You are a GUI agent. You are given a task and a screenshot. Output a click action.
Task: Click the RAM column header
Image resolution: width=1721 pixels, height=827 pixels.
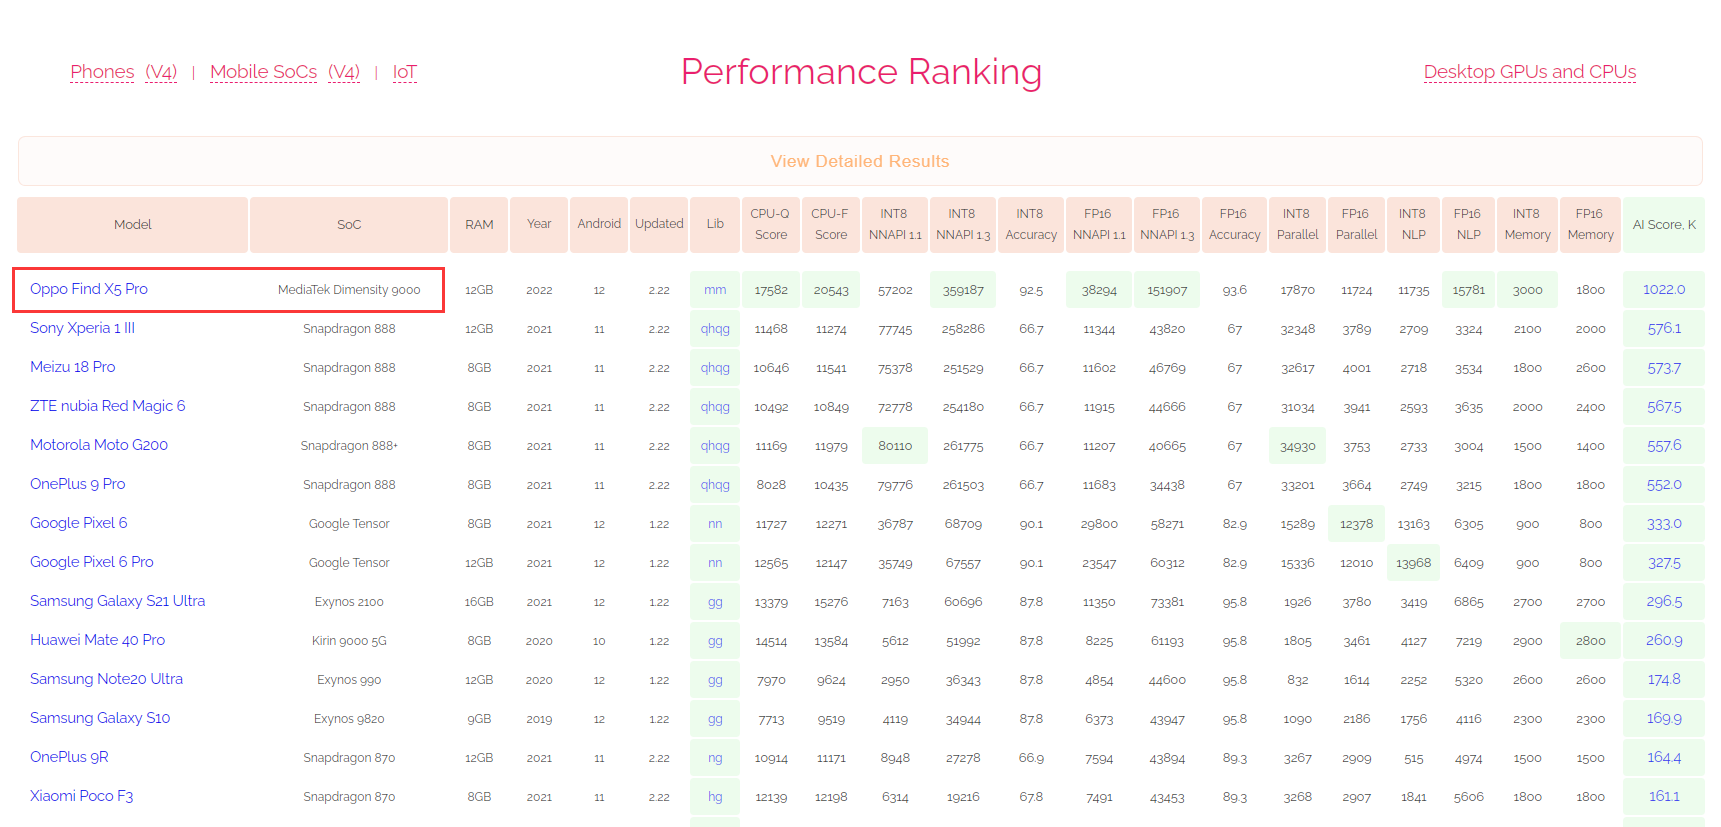[x=479, y=225]
